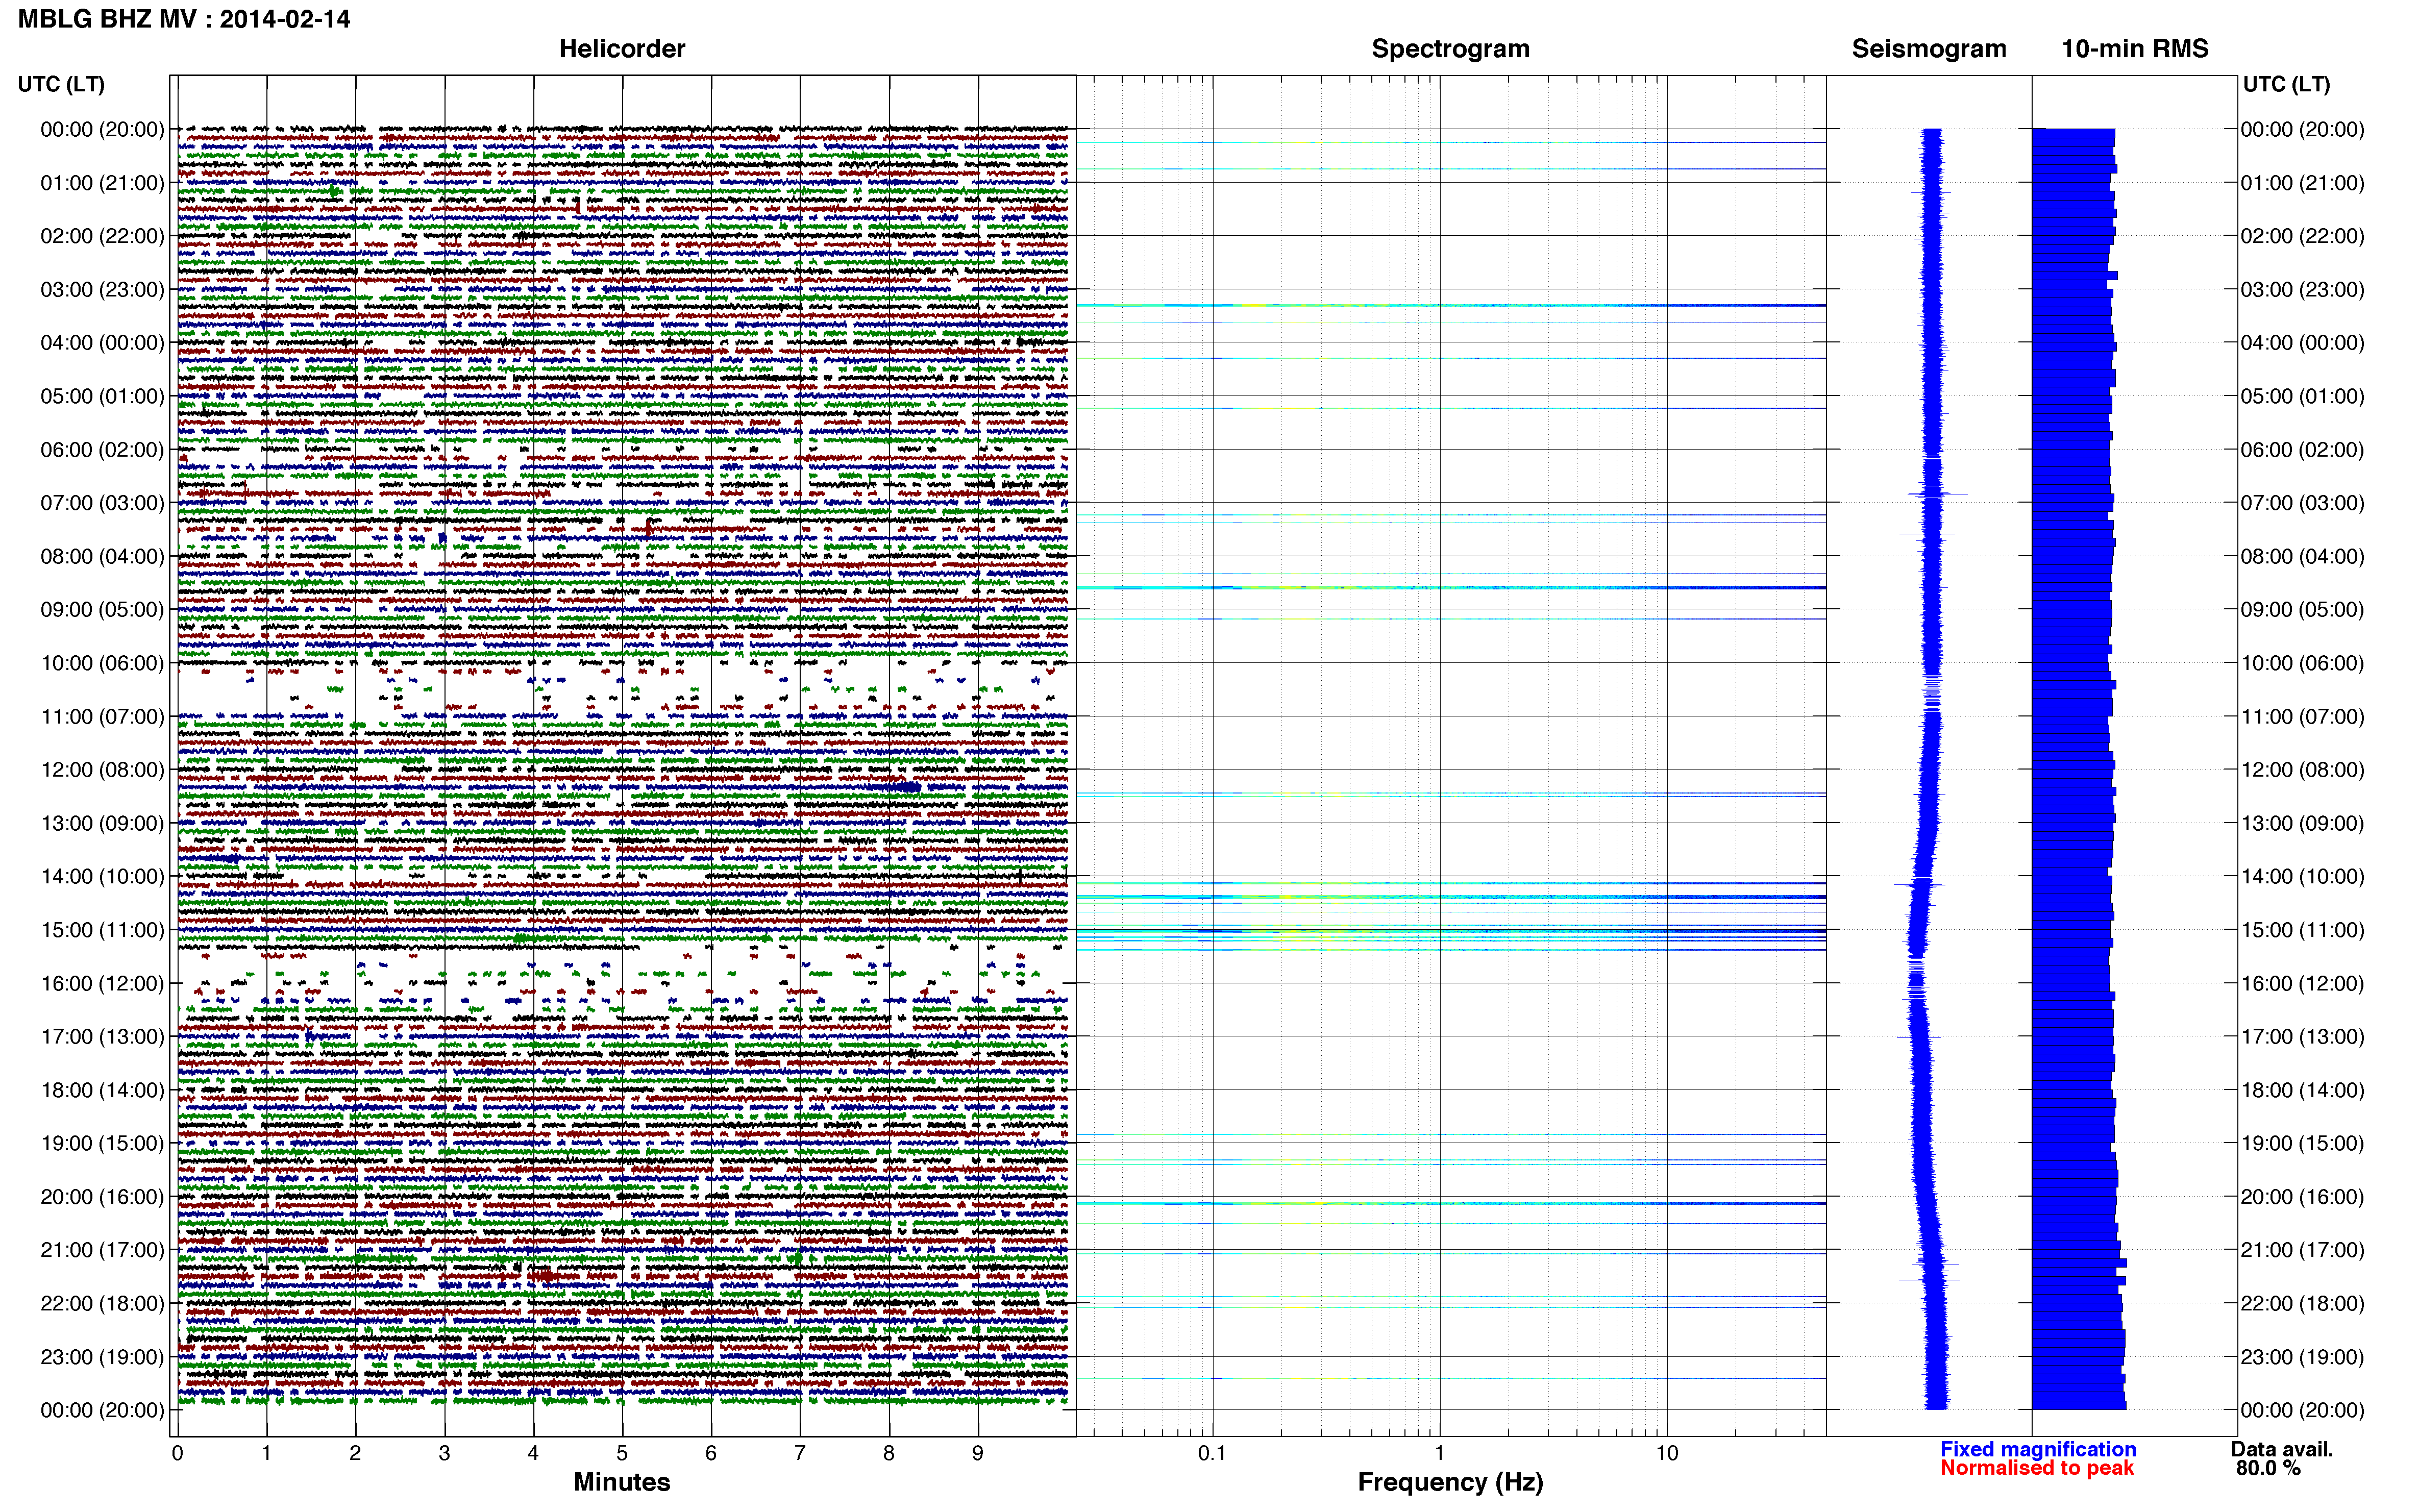The height and width of the screenshot is (1512, 2419).
Task: Click the Minutes axis label
Action: pyautogui.click(x=622, y=1482)
